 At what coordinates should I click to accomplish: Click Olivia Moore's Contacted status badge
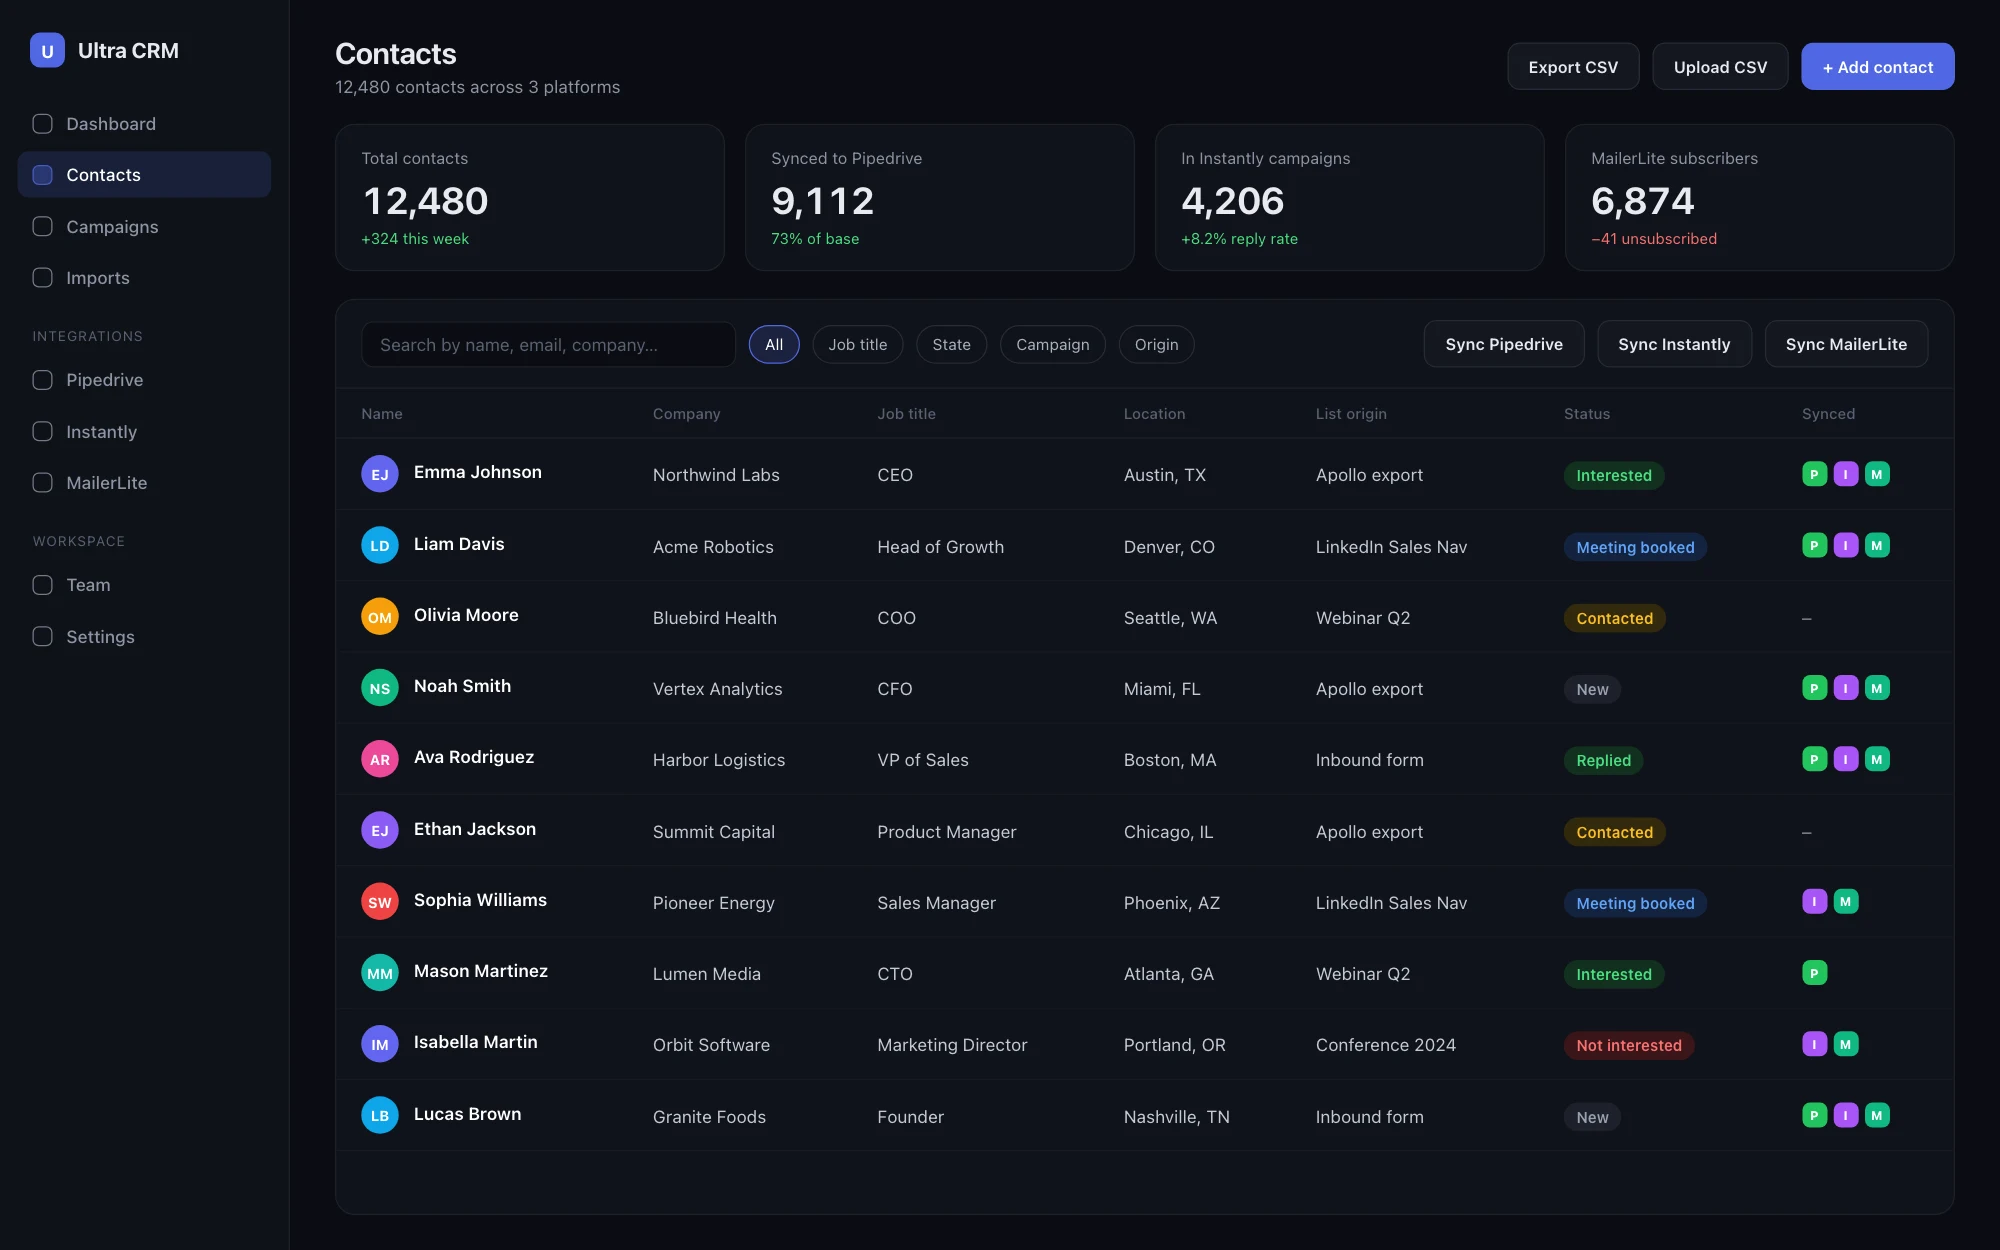coord(1615,618)
